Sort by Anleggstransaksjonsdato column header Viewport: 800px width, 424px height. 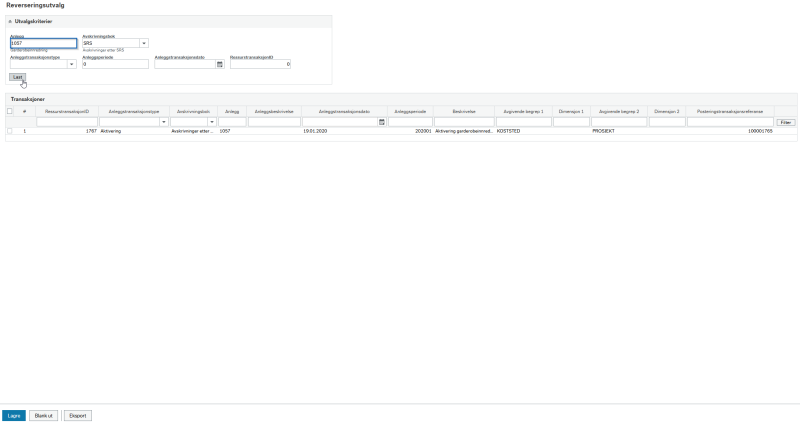[x=344, y=111]
